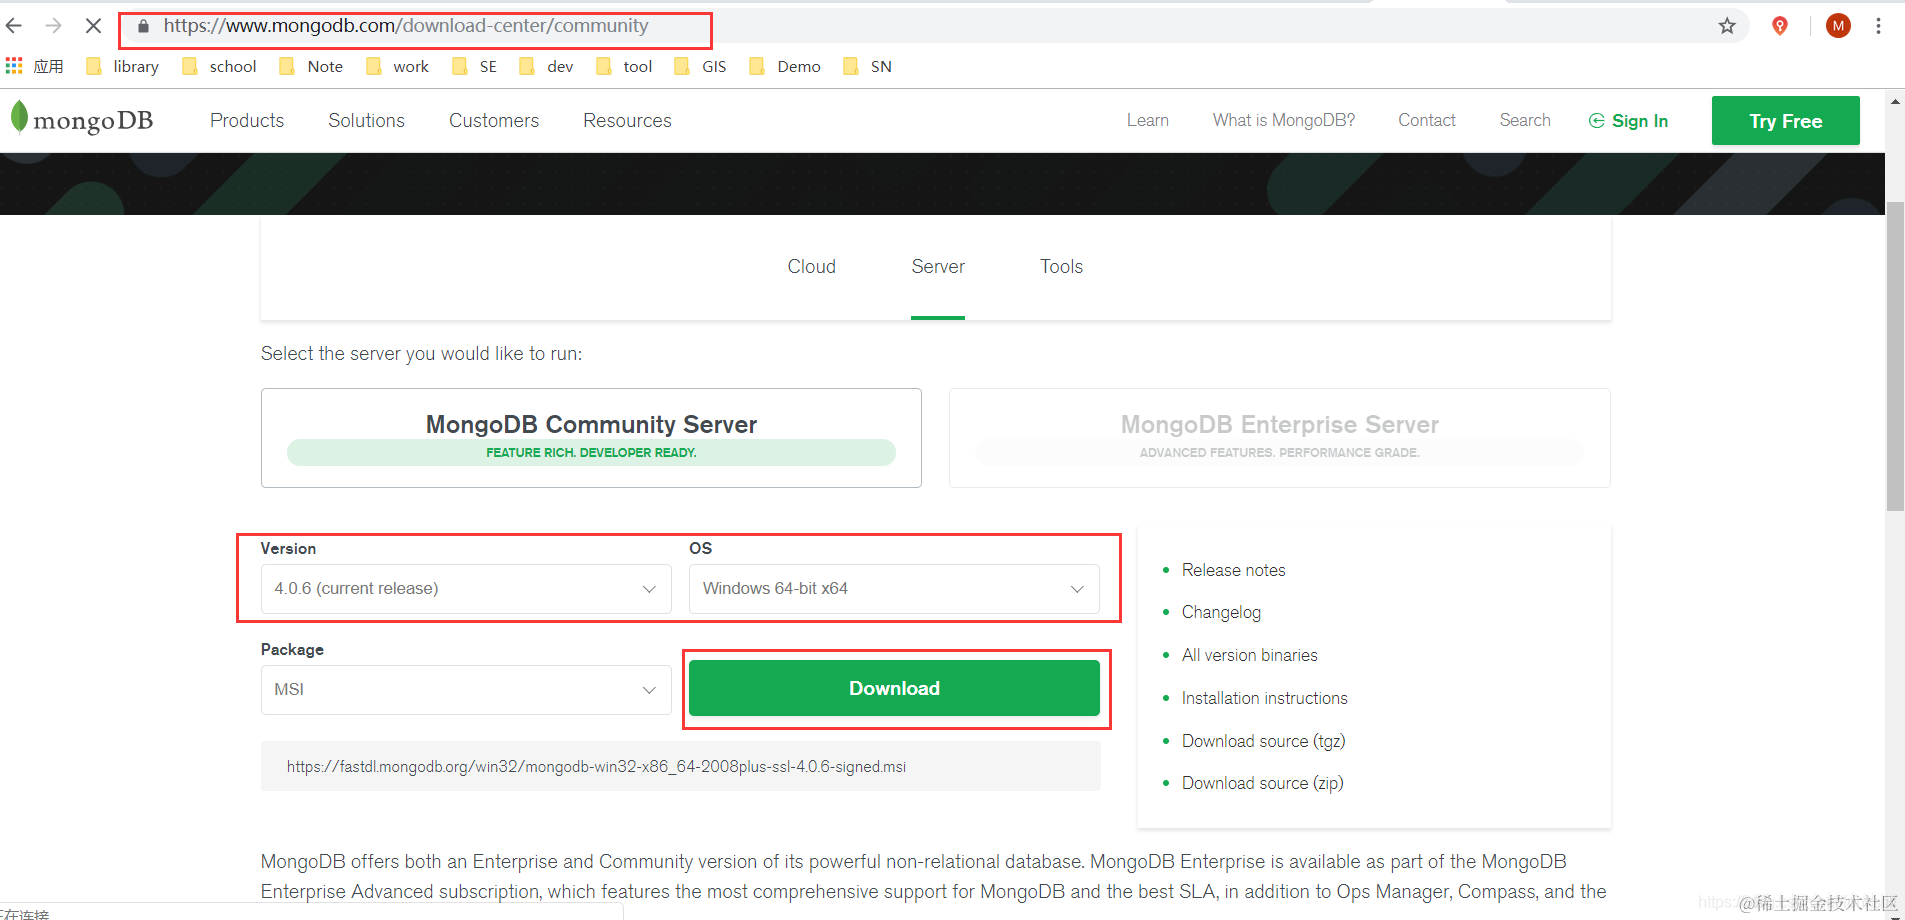Open the Package dropdown
The width and height of the screenshot is (1905, 920).
466,690
